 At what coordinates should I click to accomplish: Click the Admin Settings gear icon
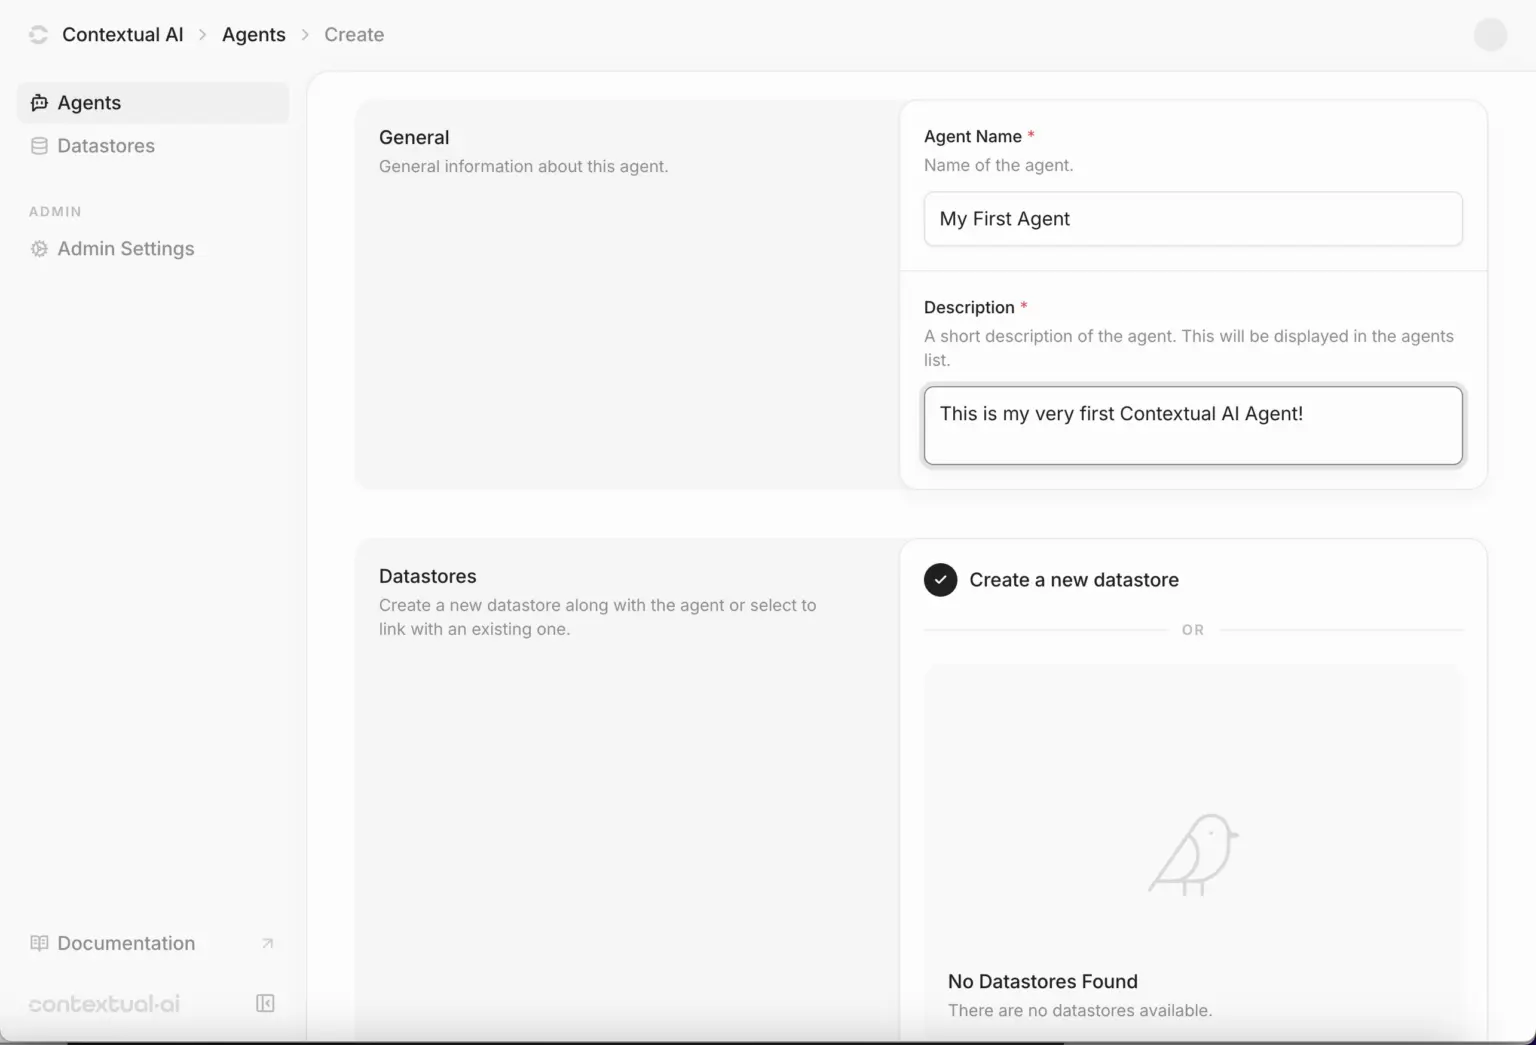coord(39,249)
